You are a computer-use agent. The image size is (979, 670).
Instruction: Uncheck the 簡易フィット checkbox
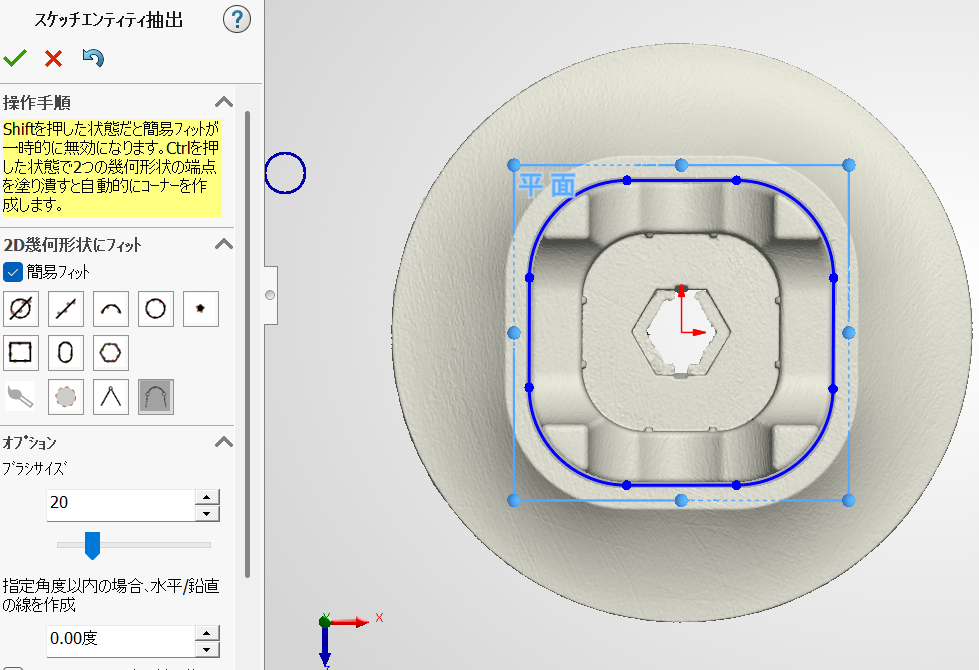pos(14,271)
